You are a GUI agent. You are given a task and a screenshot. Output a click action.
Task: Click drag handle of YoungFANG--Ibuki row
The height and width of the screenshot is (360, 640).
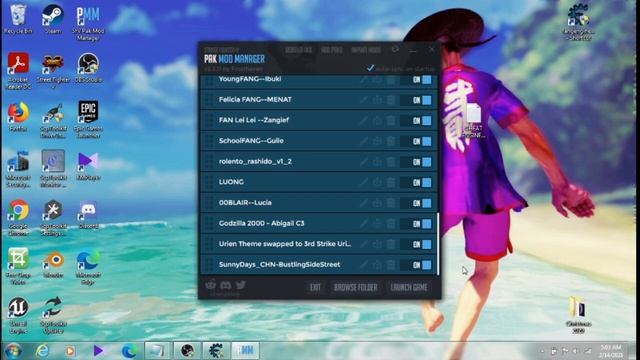(x=209, y=80)
